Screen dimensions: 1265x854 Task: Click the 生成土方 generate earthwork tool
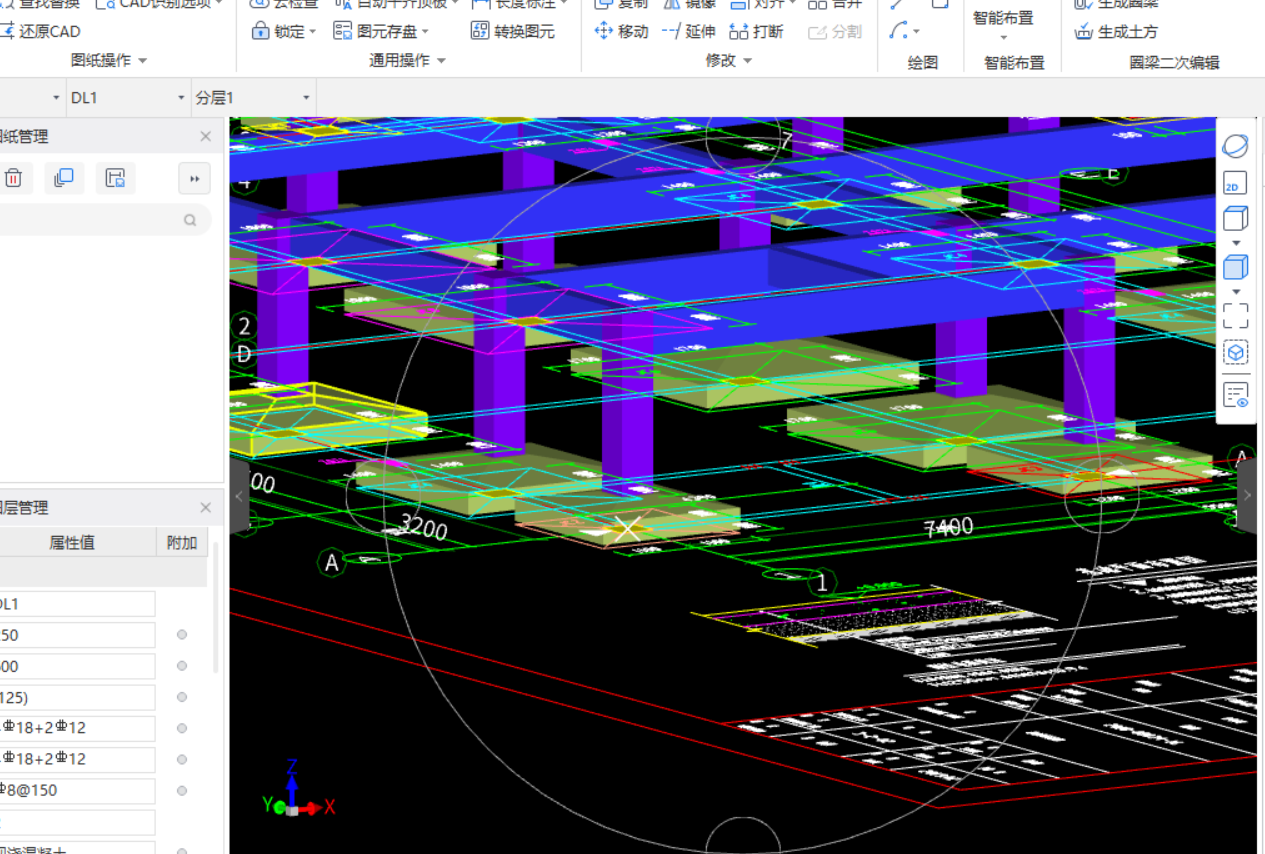tap(1116, 31)
